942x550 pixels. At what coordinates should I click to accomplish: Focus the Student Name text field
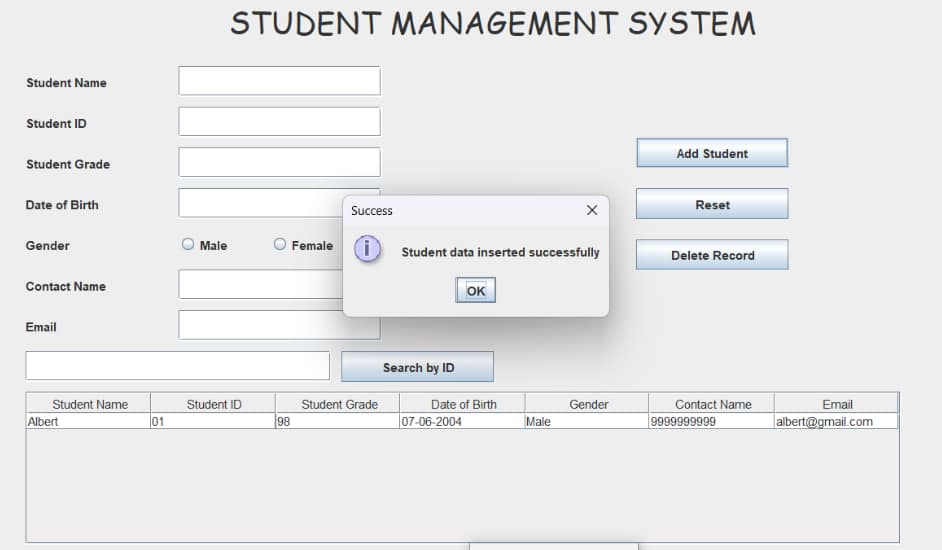tap(279, 81)
